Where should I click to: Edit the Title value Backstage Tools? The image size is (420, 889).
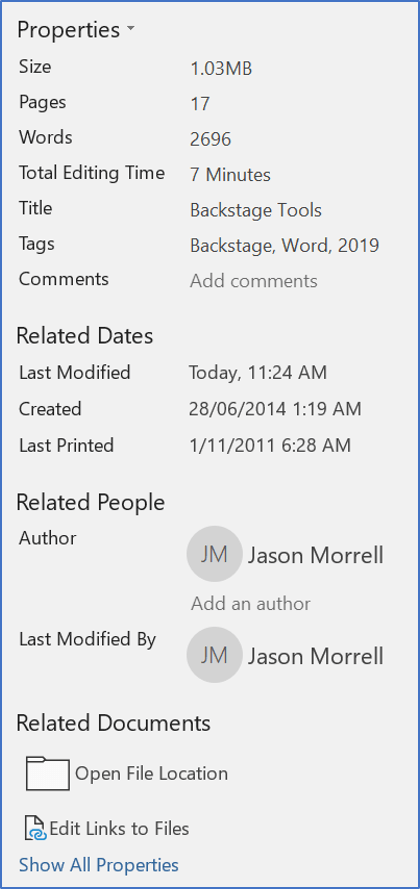point(256,210)
